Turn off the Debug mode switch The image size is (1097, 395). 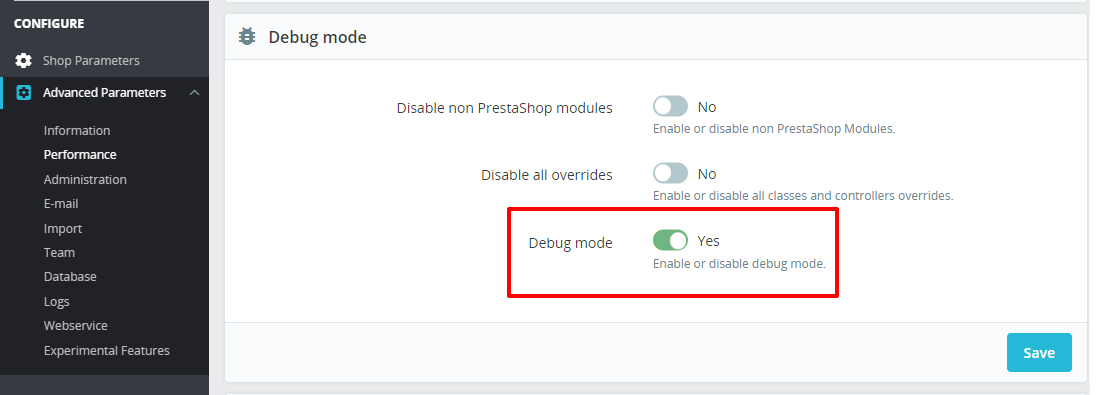[670, 240]
